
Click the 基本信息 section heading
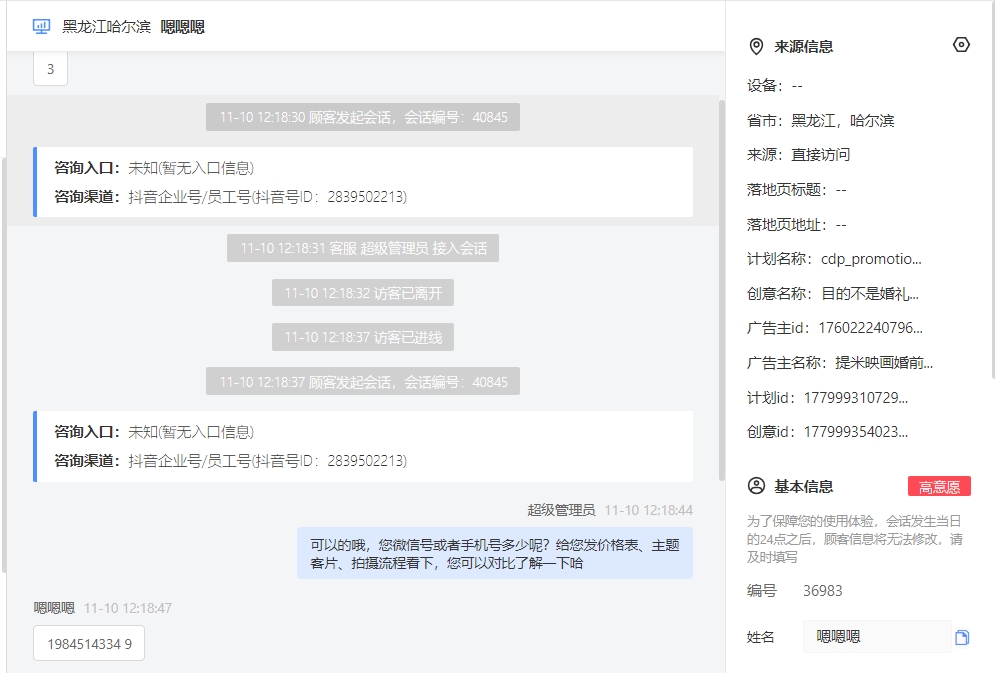click(x=803, y=487)
